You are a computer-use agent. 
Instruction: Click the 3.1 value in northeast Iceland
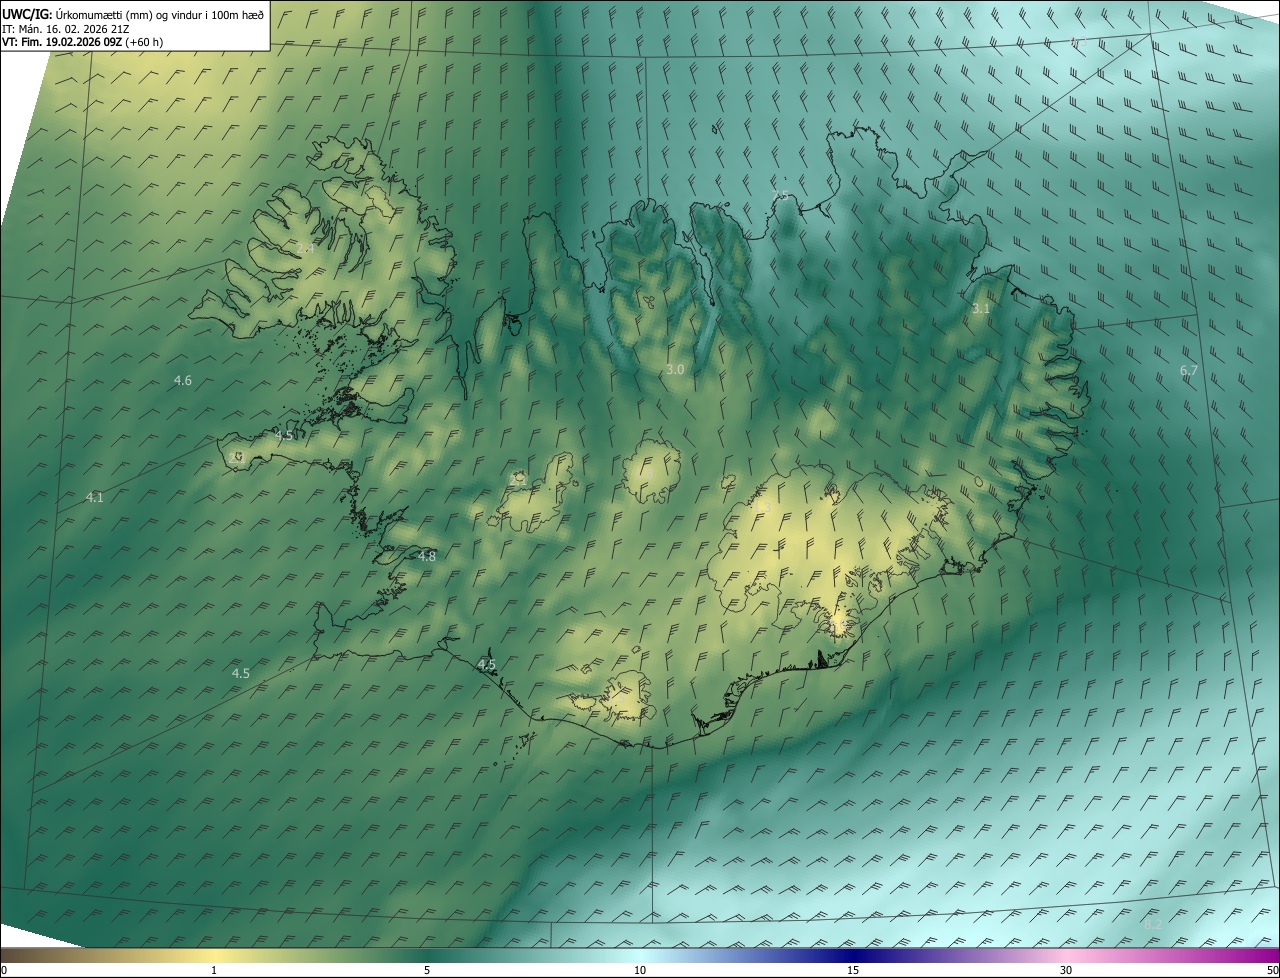coord(981,309)
